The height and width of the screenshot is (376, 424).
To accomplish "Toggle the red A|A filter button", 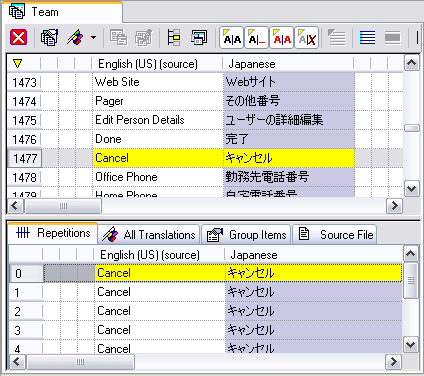I will pos(282,38).
